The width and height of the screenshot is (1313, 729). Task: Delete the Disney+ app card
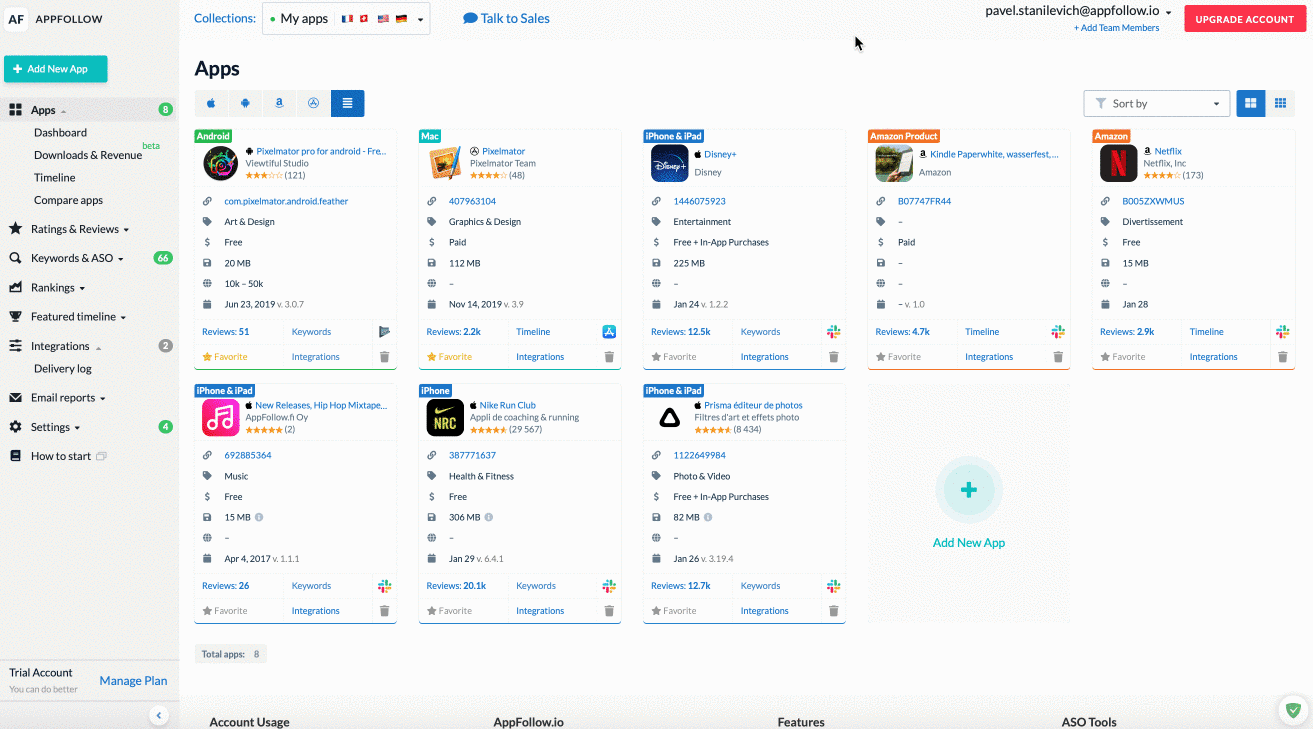[834, 357]
